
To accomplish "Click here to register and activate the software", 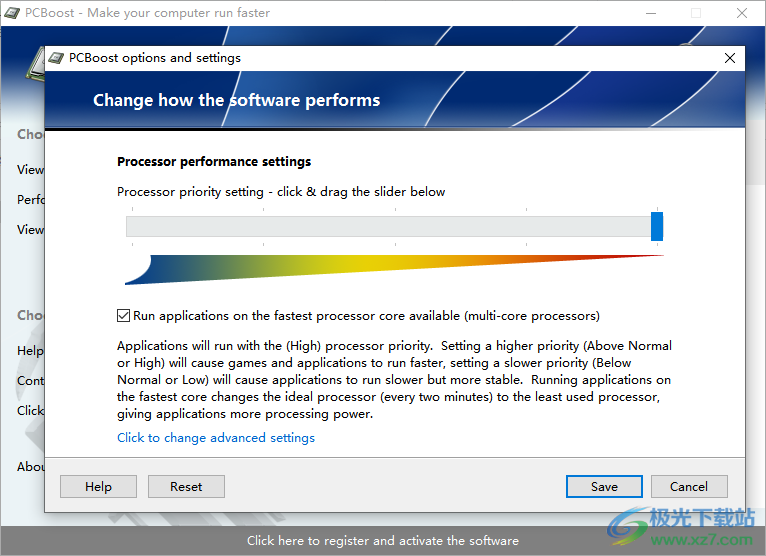I will pos(383,541).
